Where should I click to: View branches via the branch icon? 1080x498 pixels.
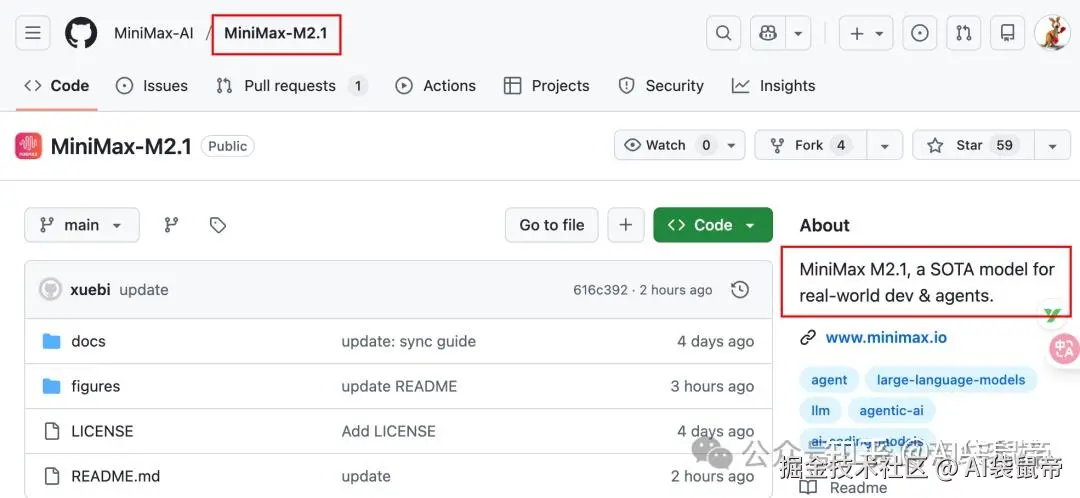click(x=171, y=225)
